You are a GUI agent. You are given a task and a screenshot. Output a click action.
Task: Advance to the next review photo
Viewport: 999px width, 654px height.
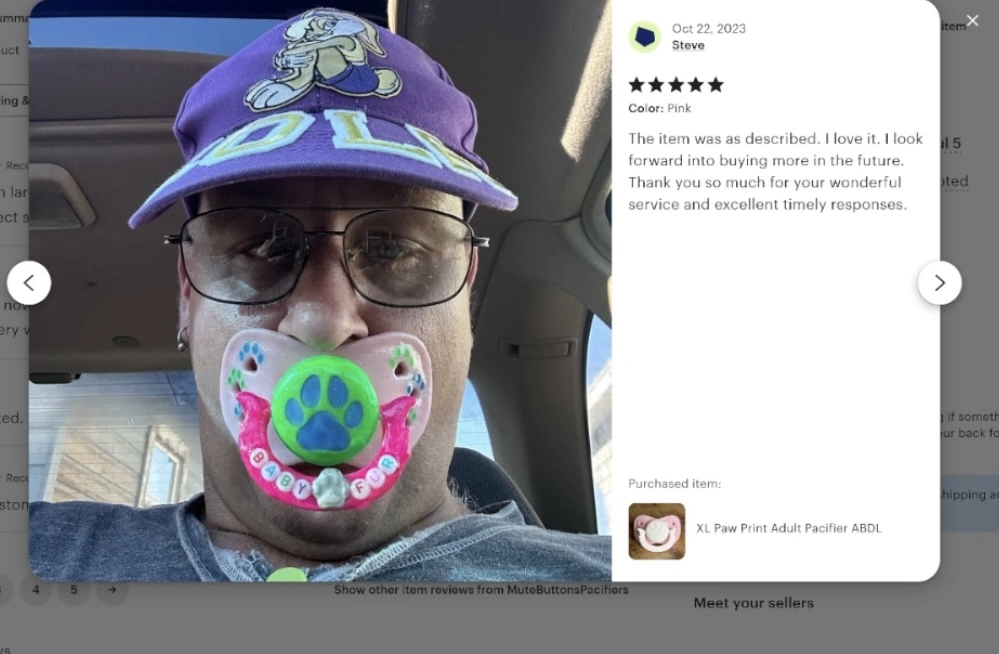click(x=939, y=282)
